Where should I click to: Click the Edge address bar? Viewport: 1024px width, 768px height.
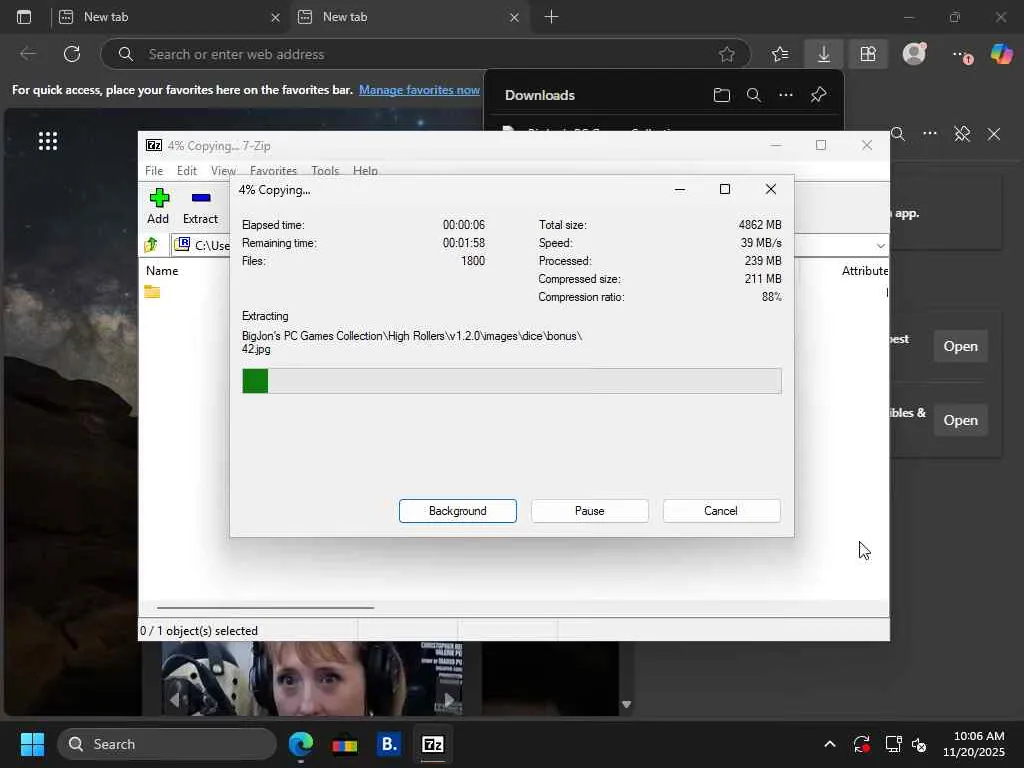coord(424,54)
